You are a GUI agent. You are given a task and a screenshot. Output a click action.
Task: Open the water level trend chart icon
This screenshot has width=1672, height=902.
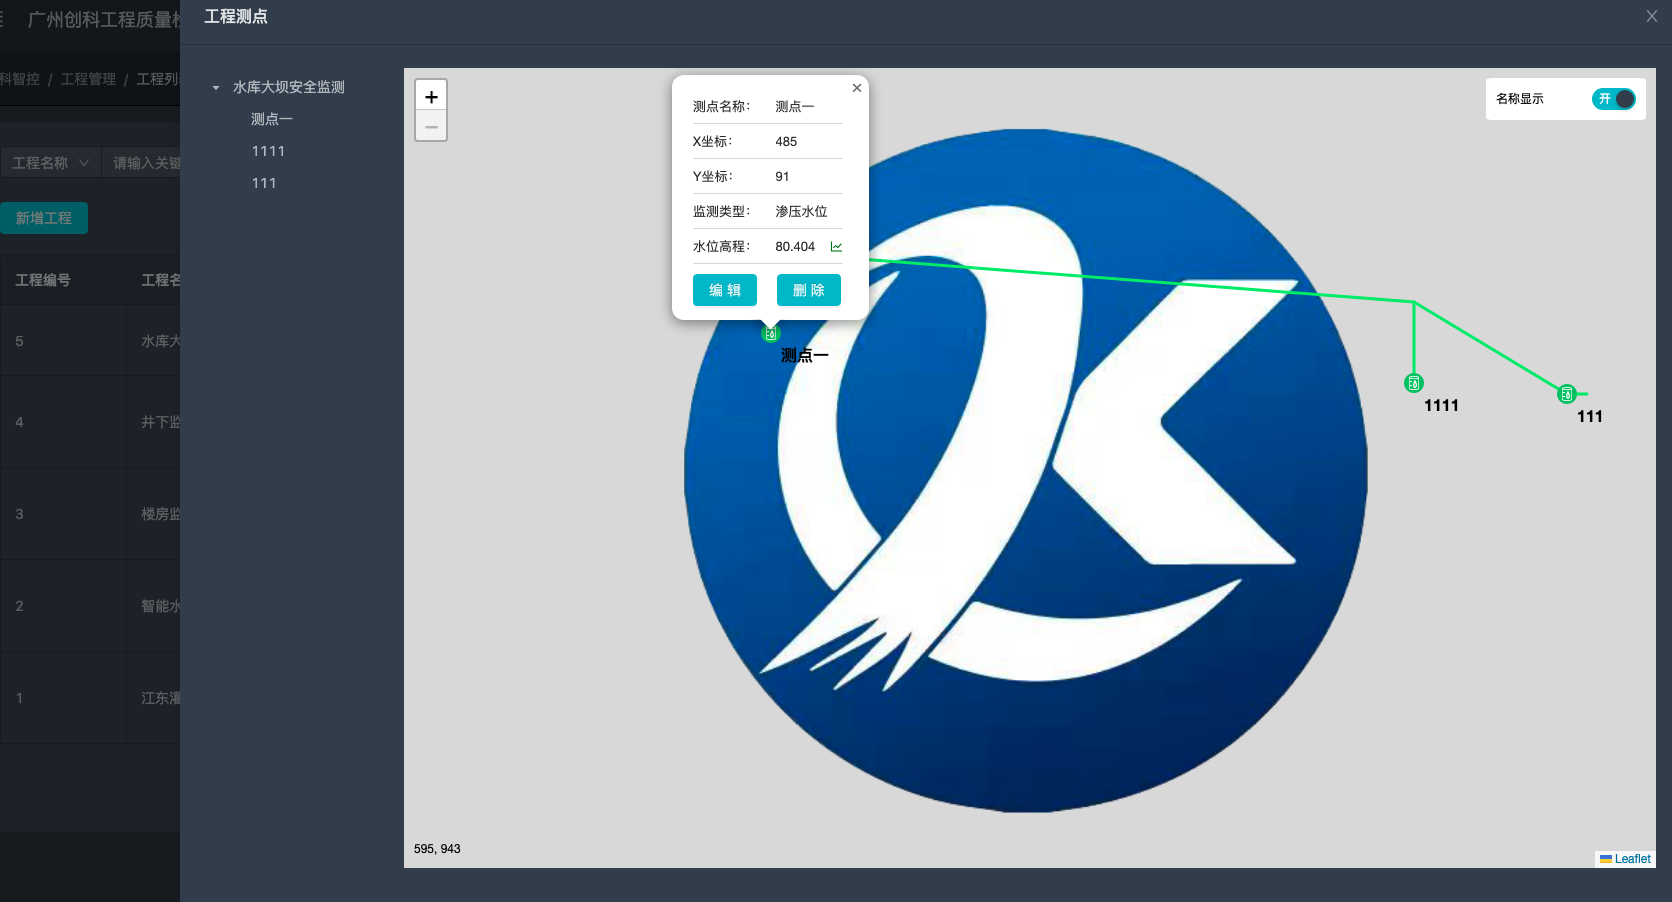(836, 247)
